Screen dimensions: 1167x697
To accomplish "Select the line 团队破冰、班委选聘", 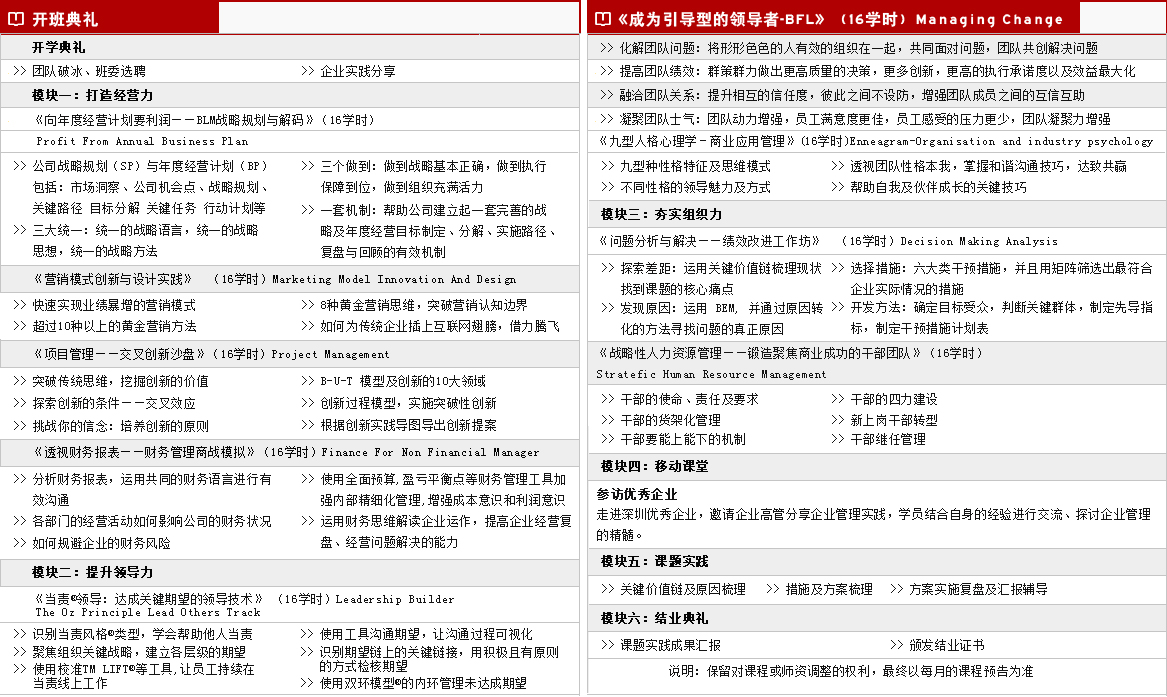I will 89,71.
